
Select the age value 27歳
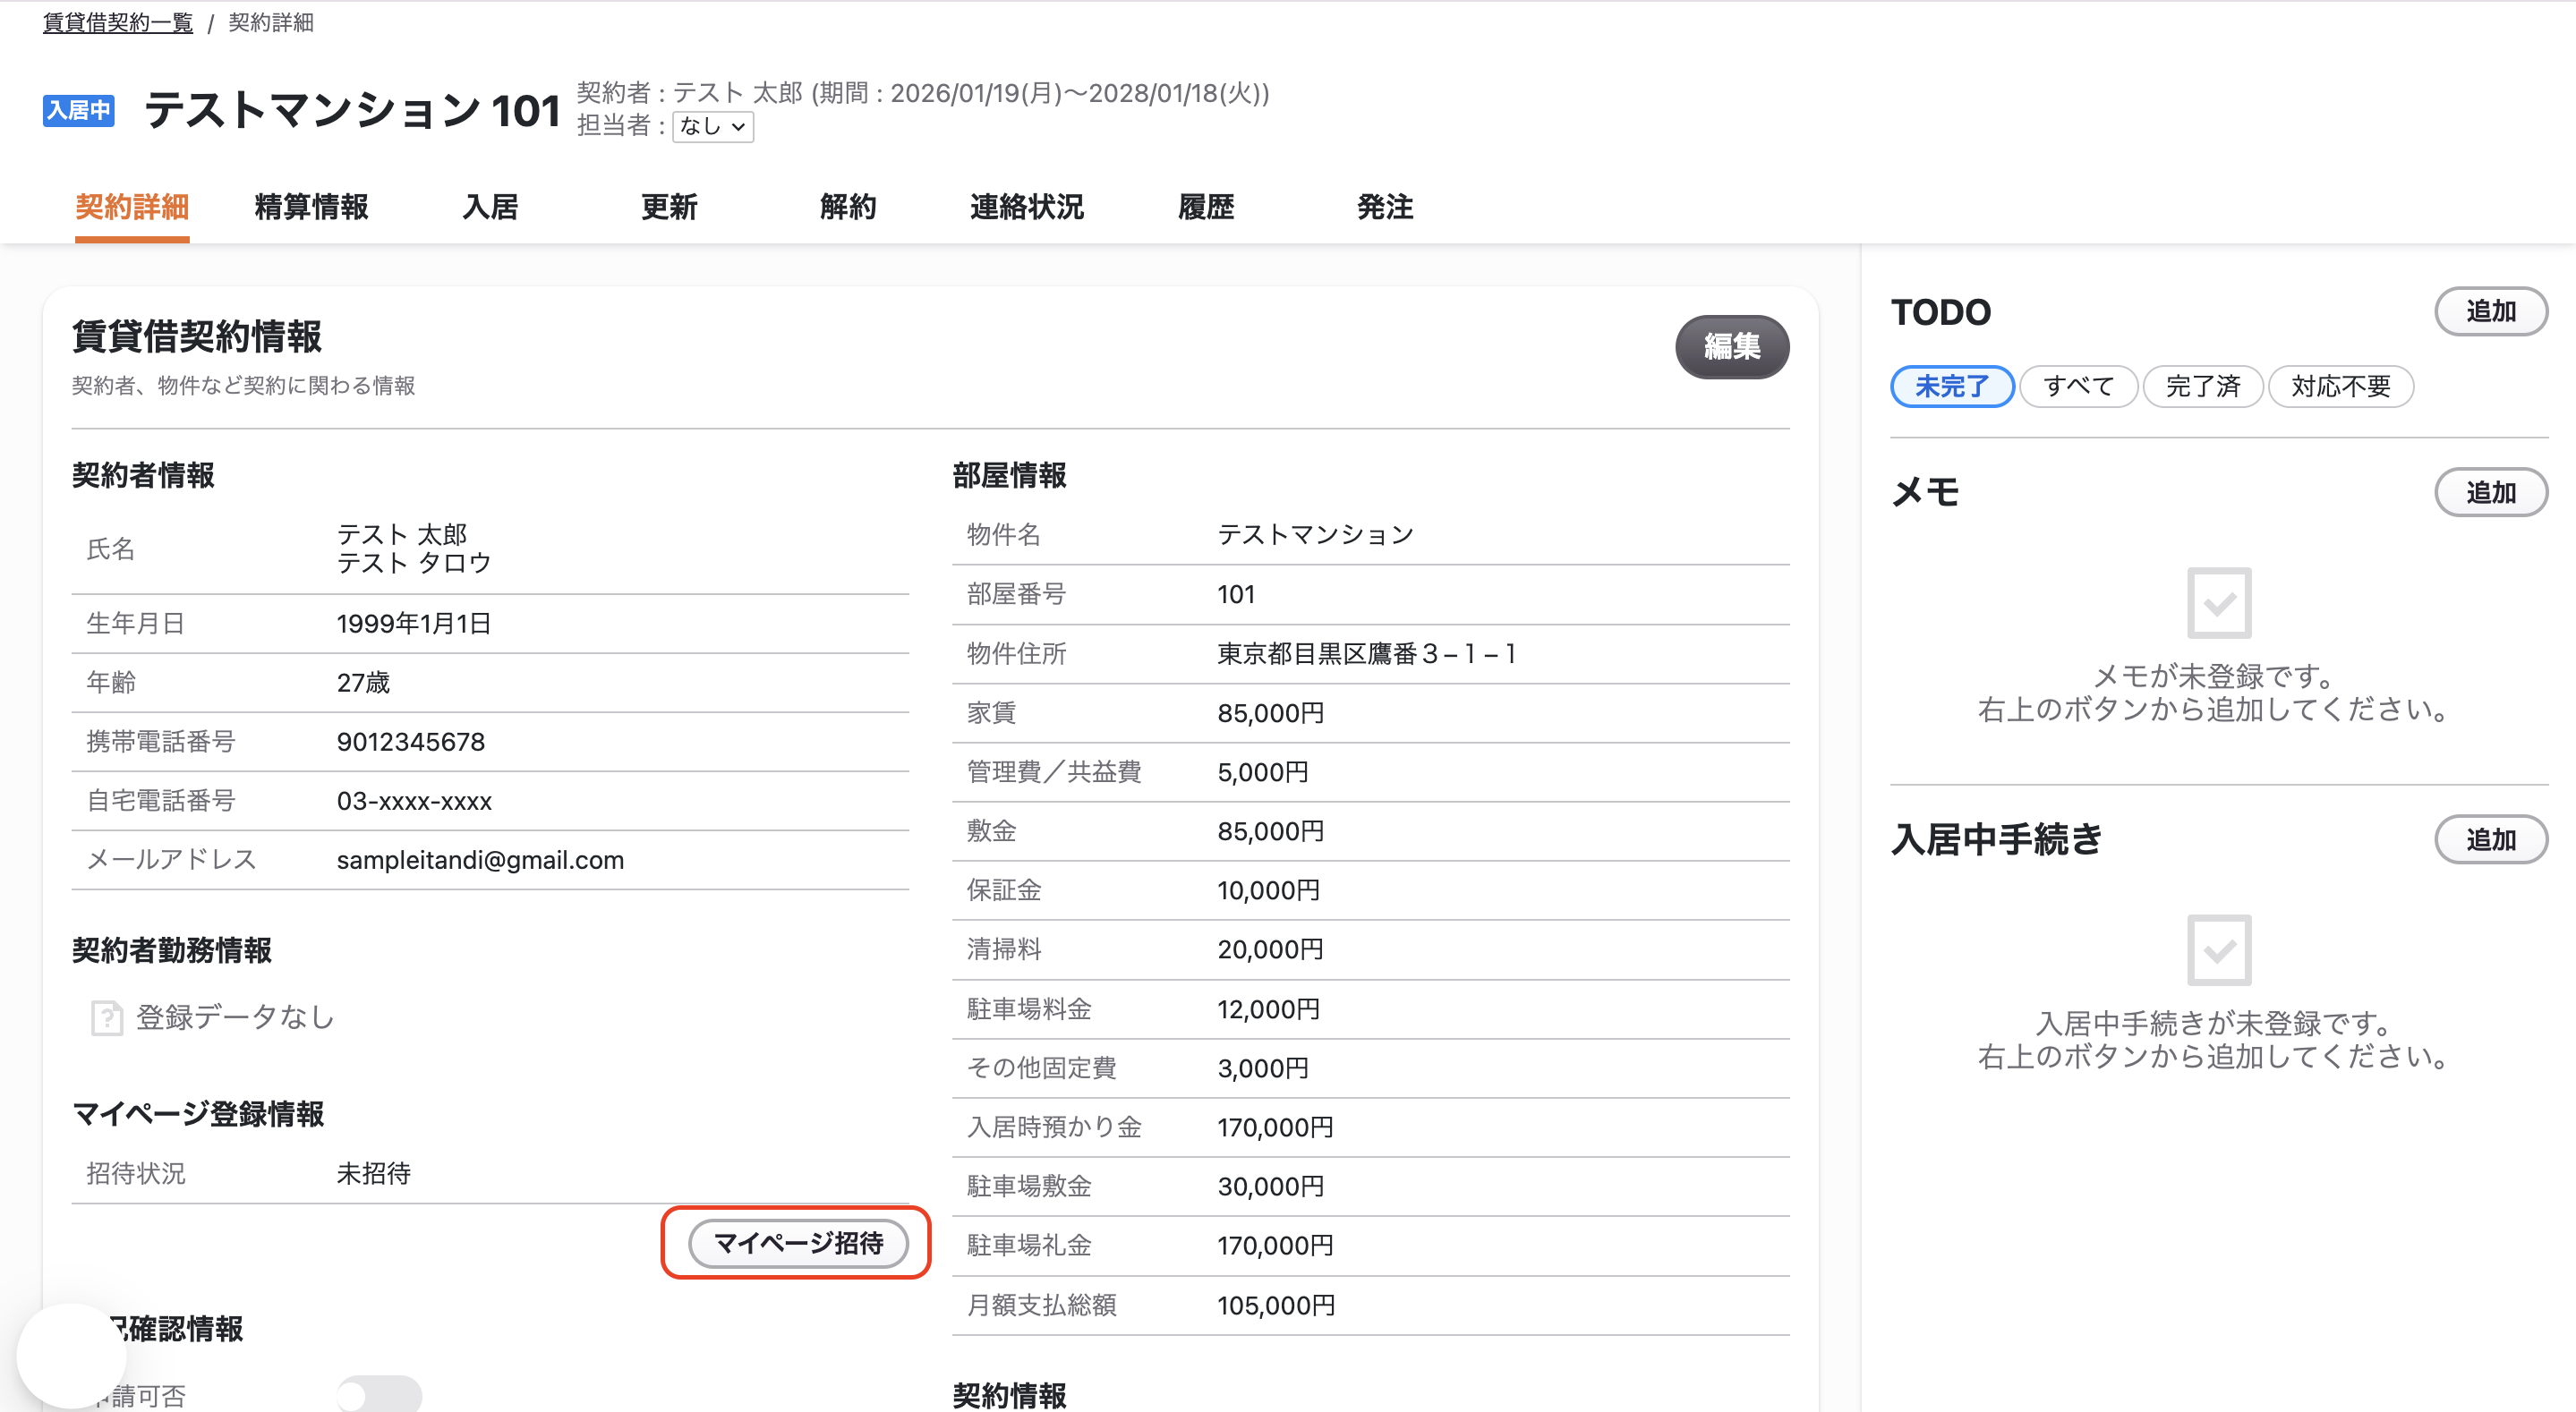pyautogui.click(x=363, y=683)
